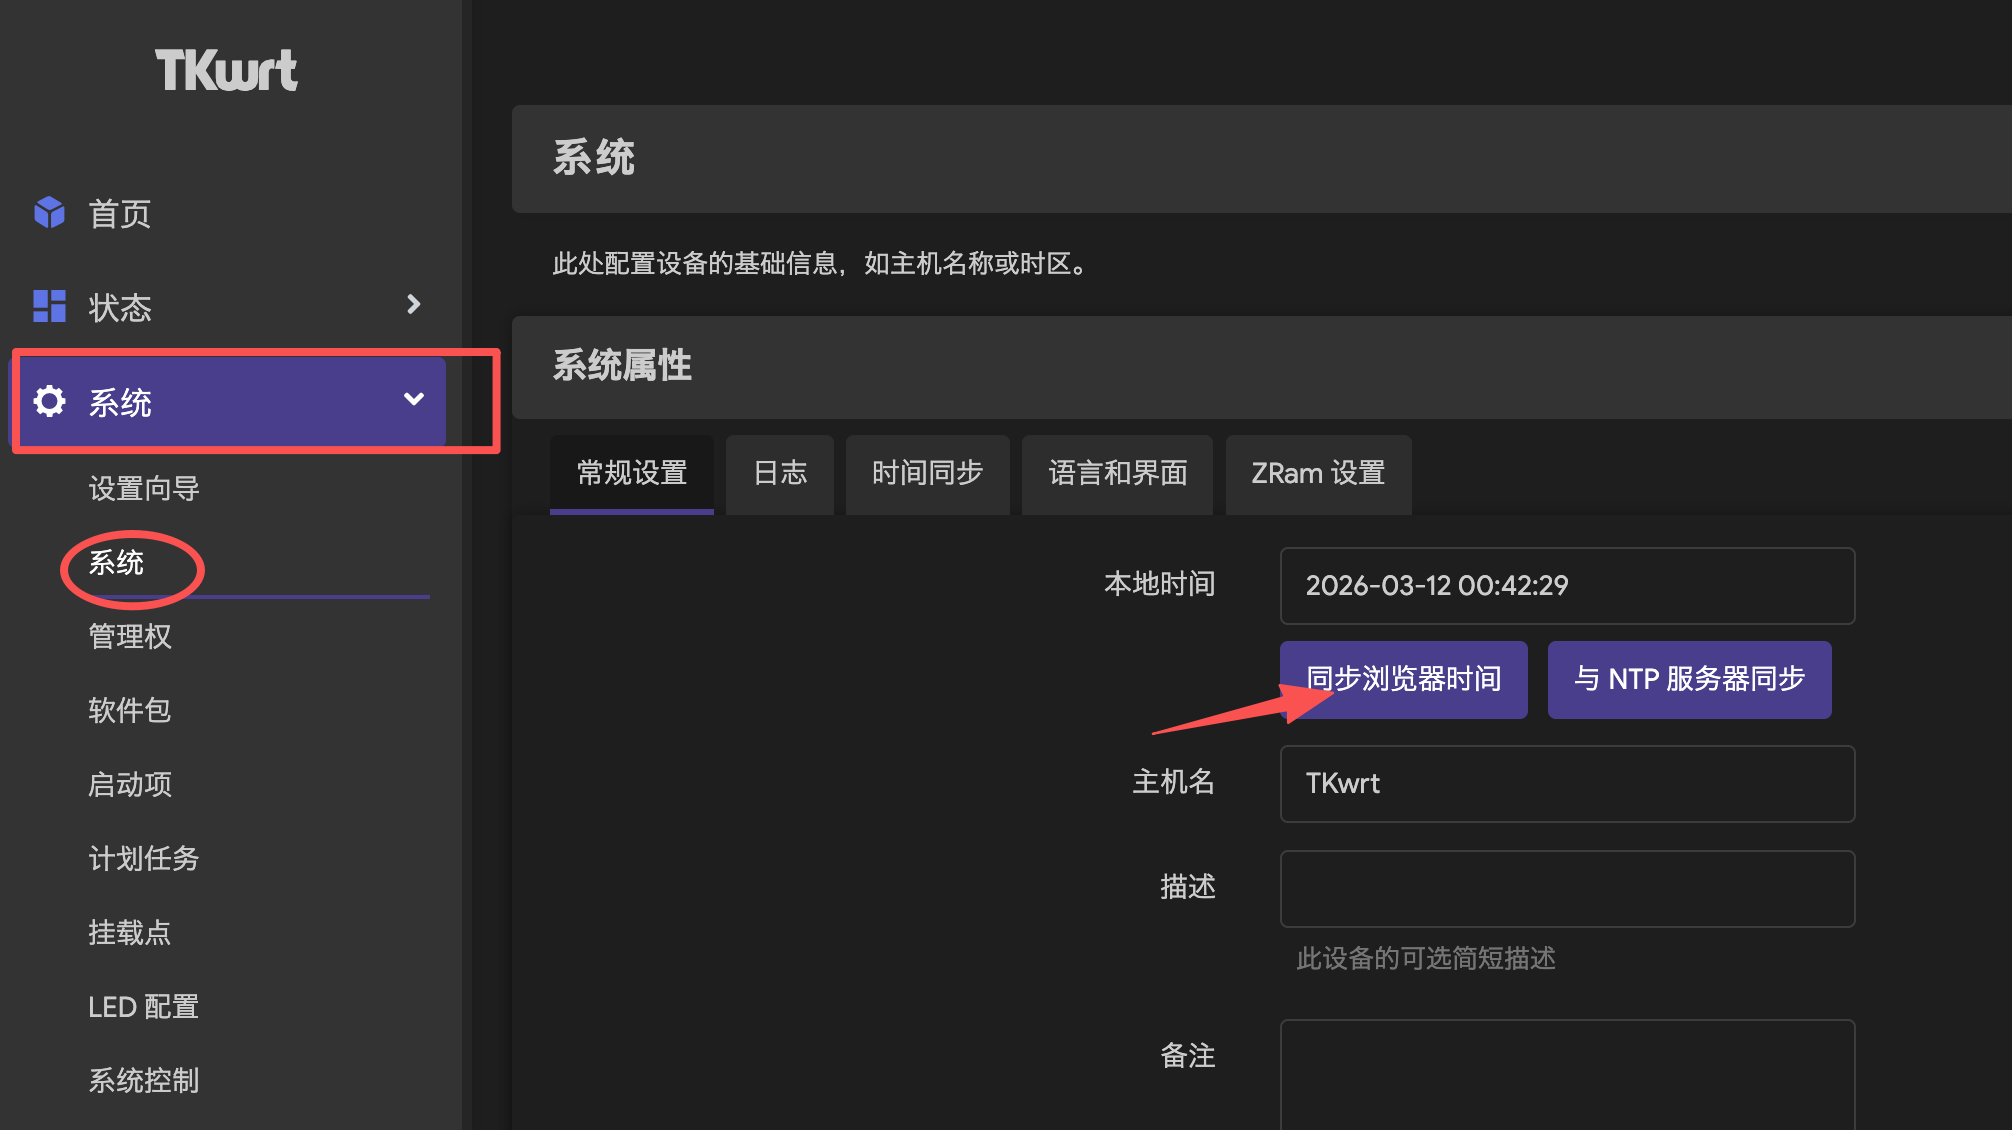Switch to the 语言和界面 tab

[1116, 474]
